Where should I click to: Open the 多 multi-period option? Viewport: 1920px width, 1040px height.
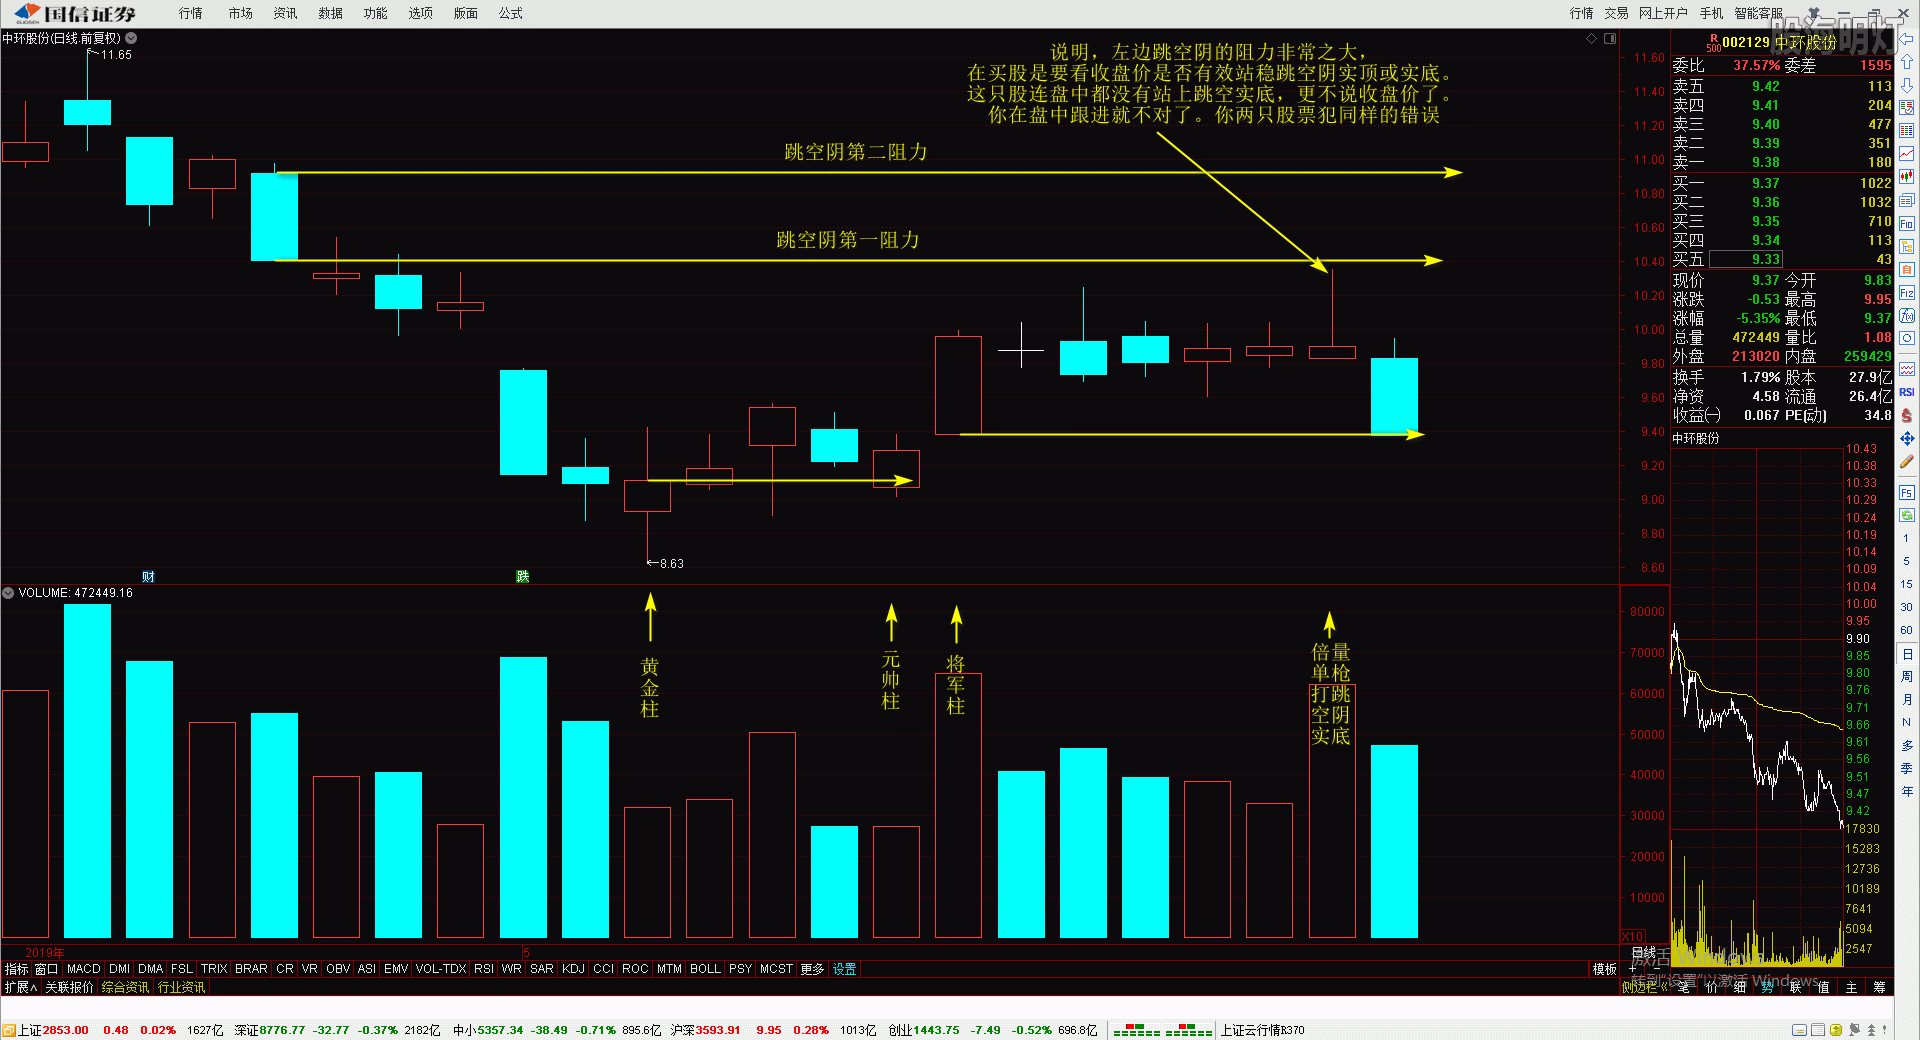pyautogui.click(x=1906, y=745)
